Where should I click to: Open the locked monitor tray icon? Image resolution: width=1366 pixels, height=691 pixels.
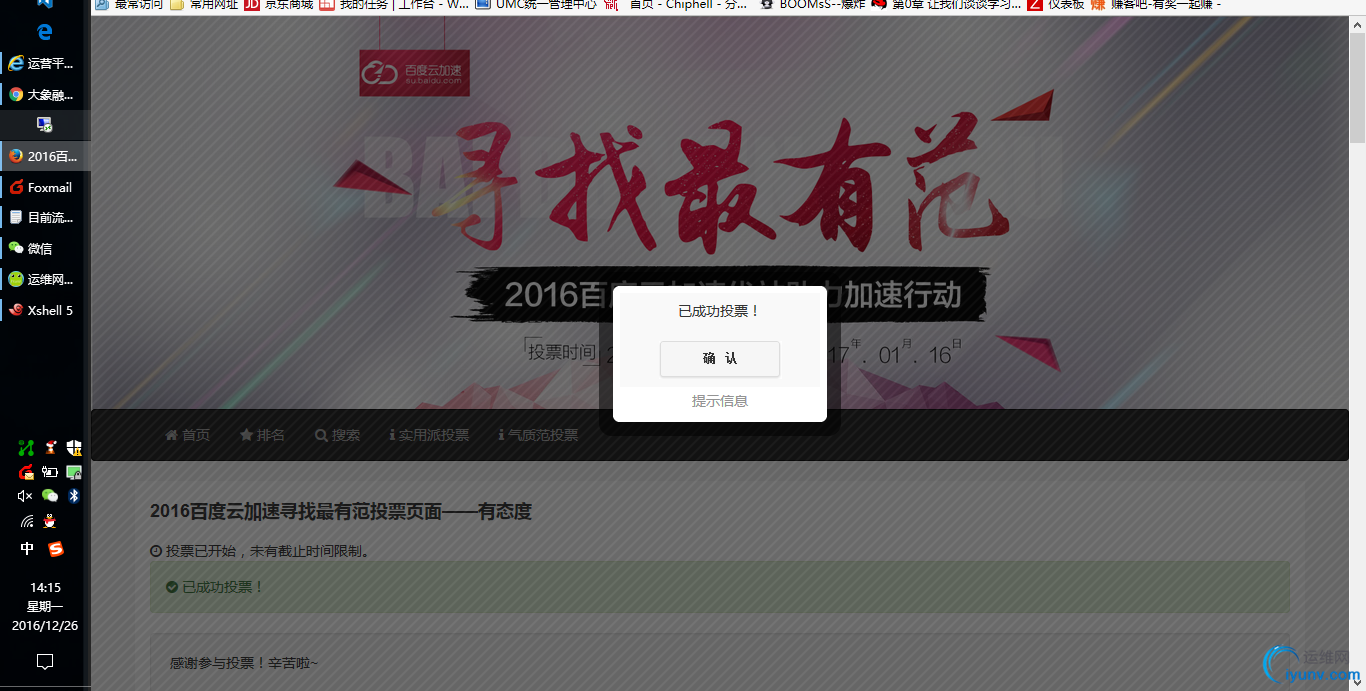[74, 472]
